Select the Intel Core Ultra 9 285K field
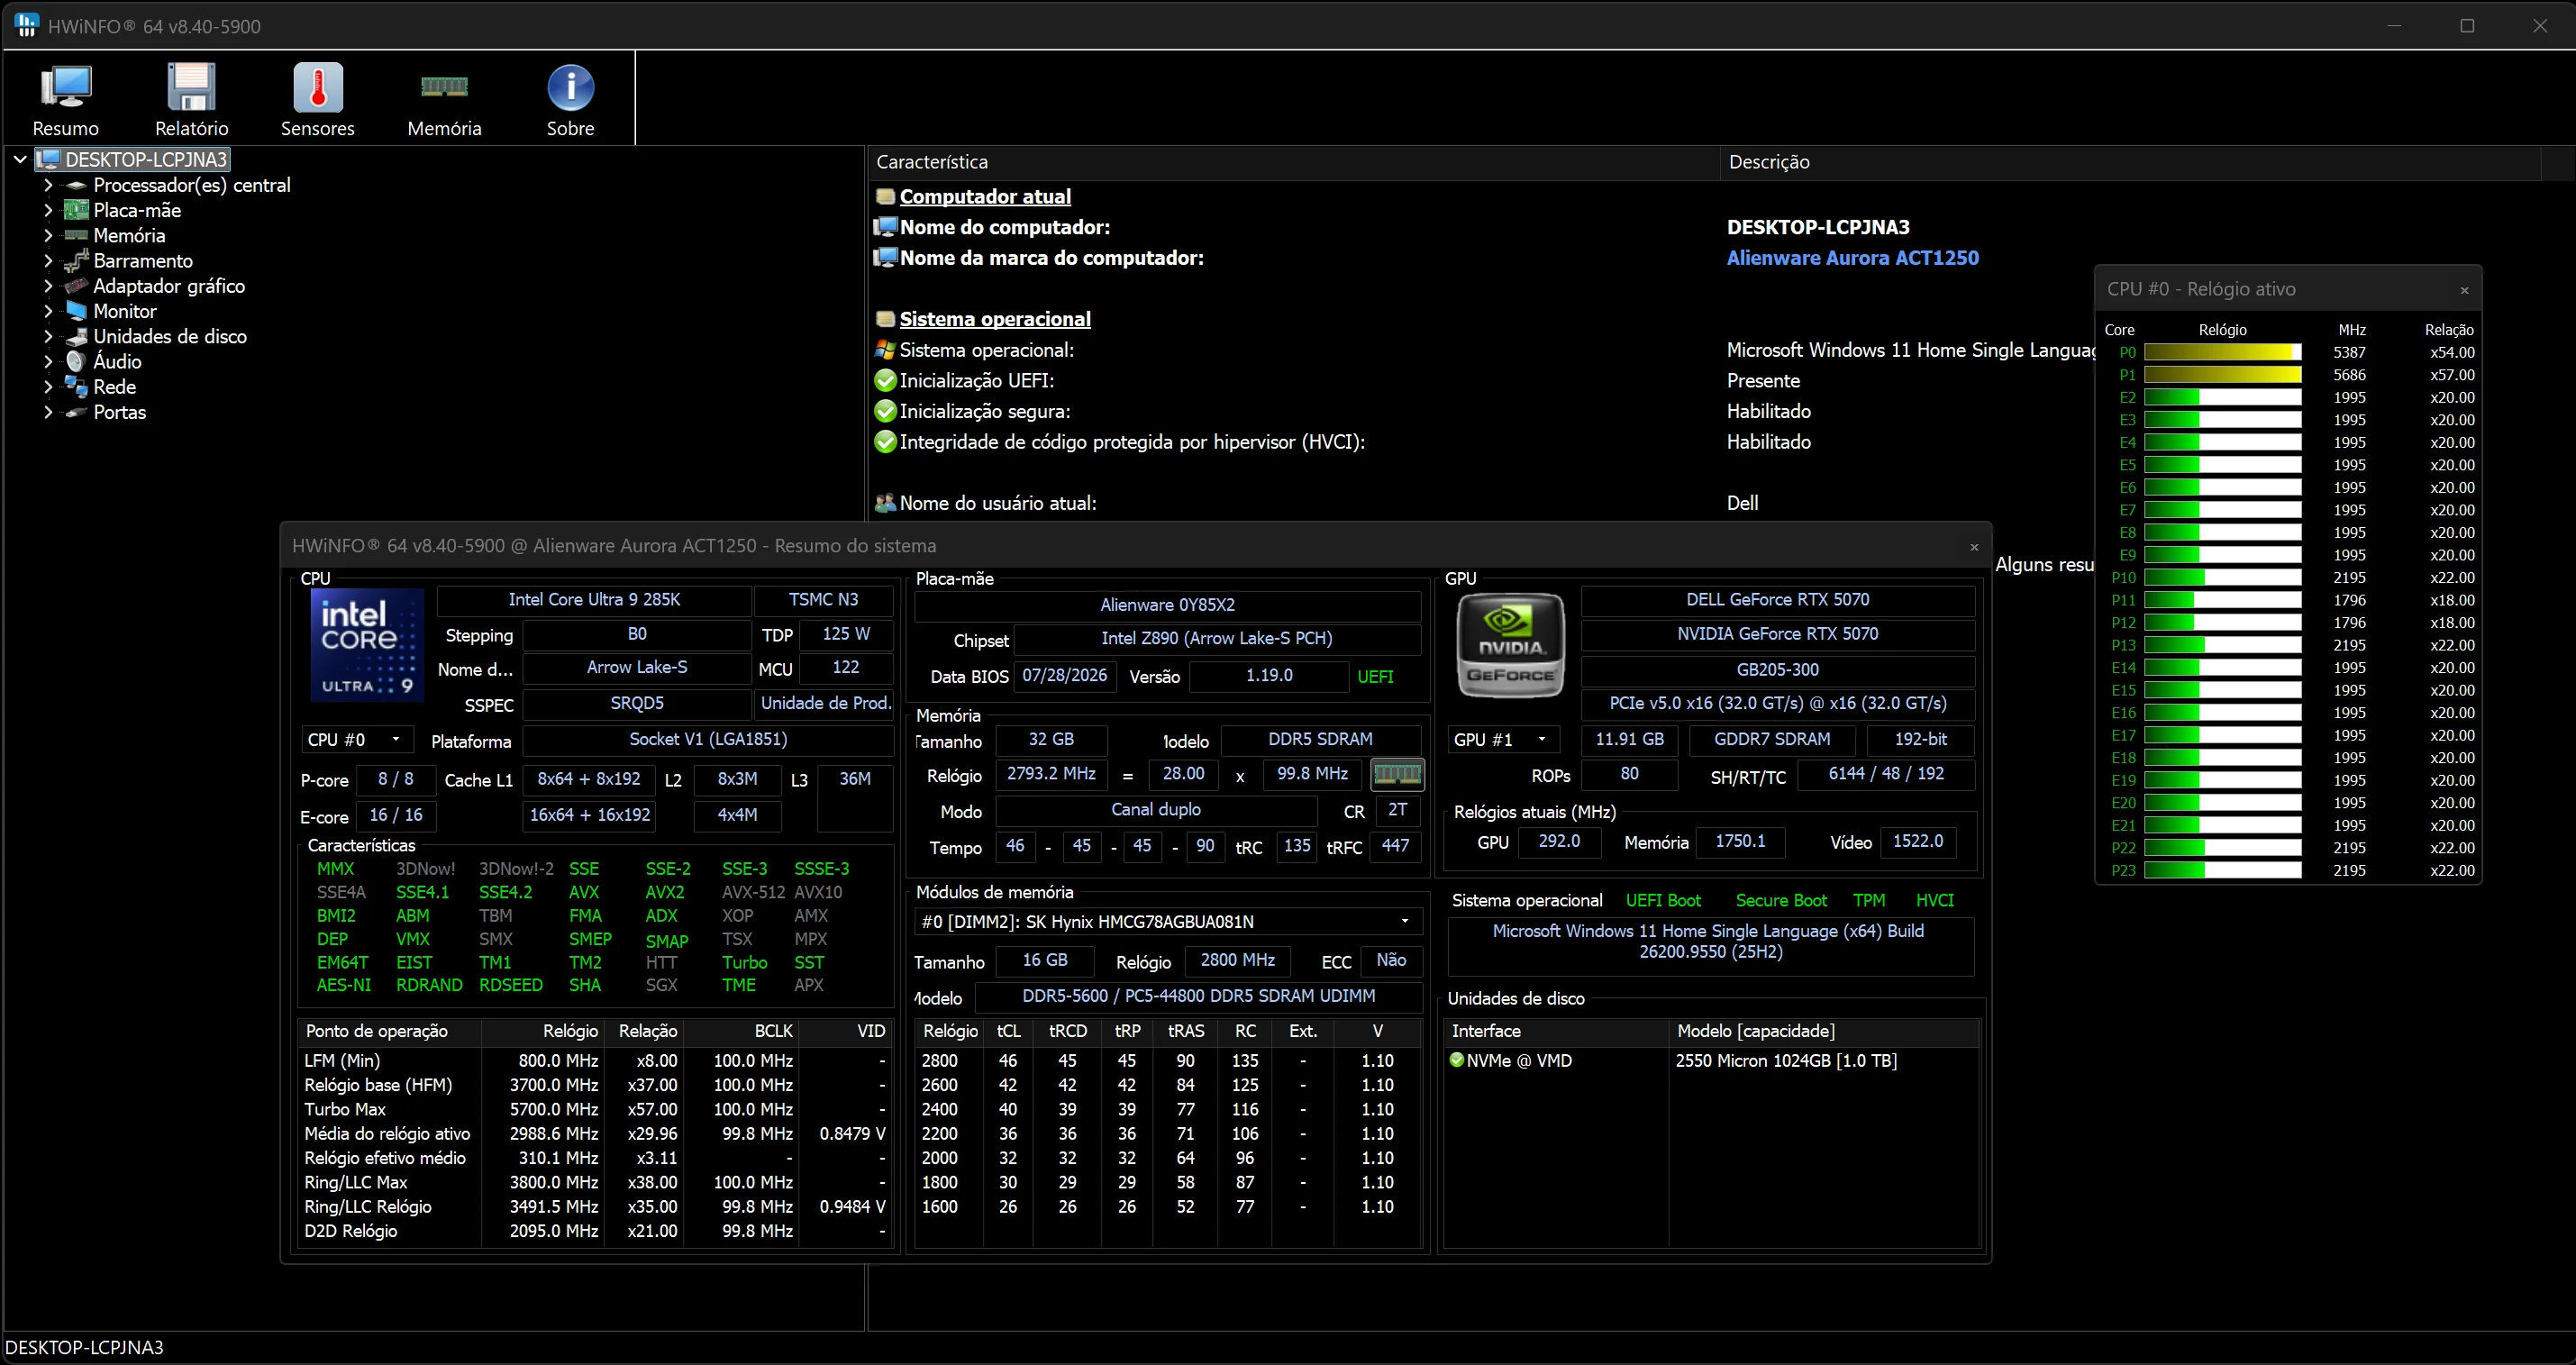This screenshot has height=1365, width=2576. [x=594, y=600]
